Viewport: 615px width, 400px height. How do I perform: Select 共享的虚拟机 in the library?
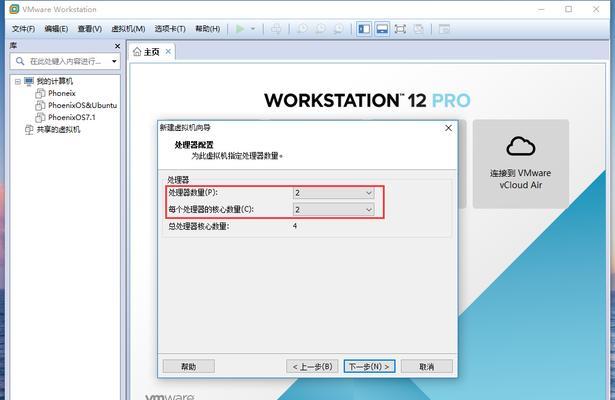tap(58, 129)
